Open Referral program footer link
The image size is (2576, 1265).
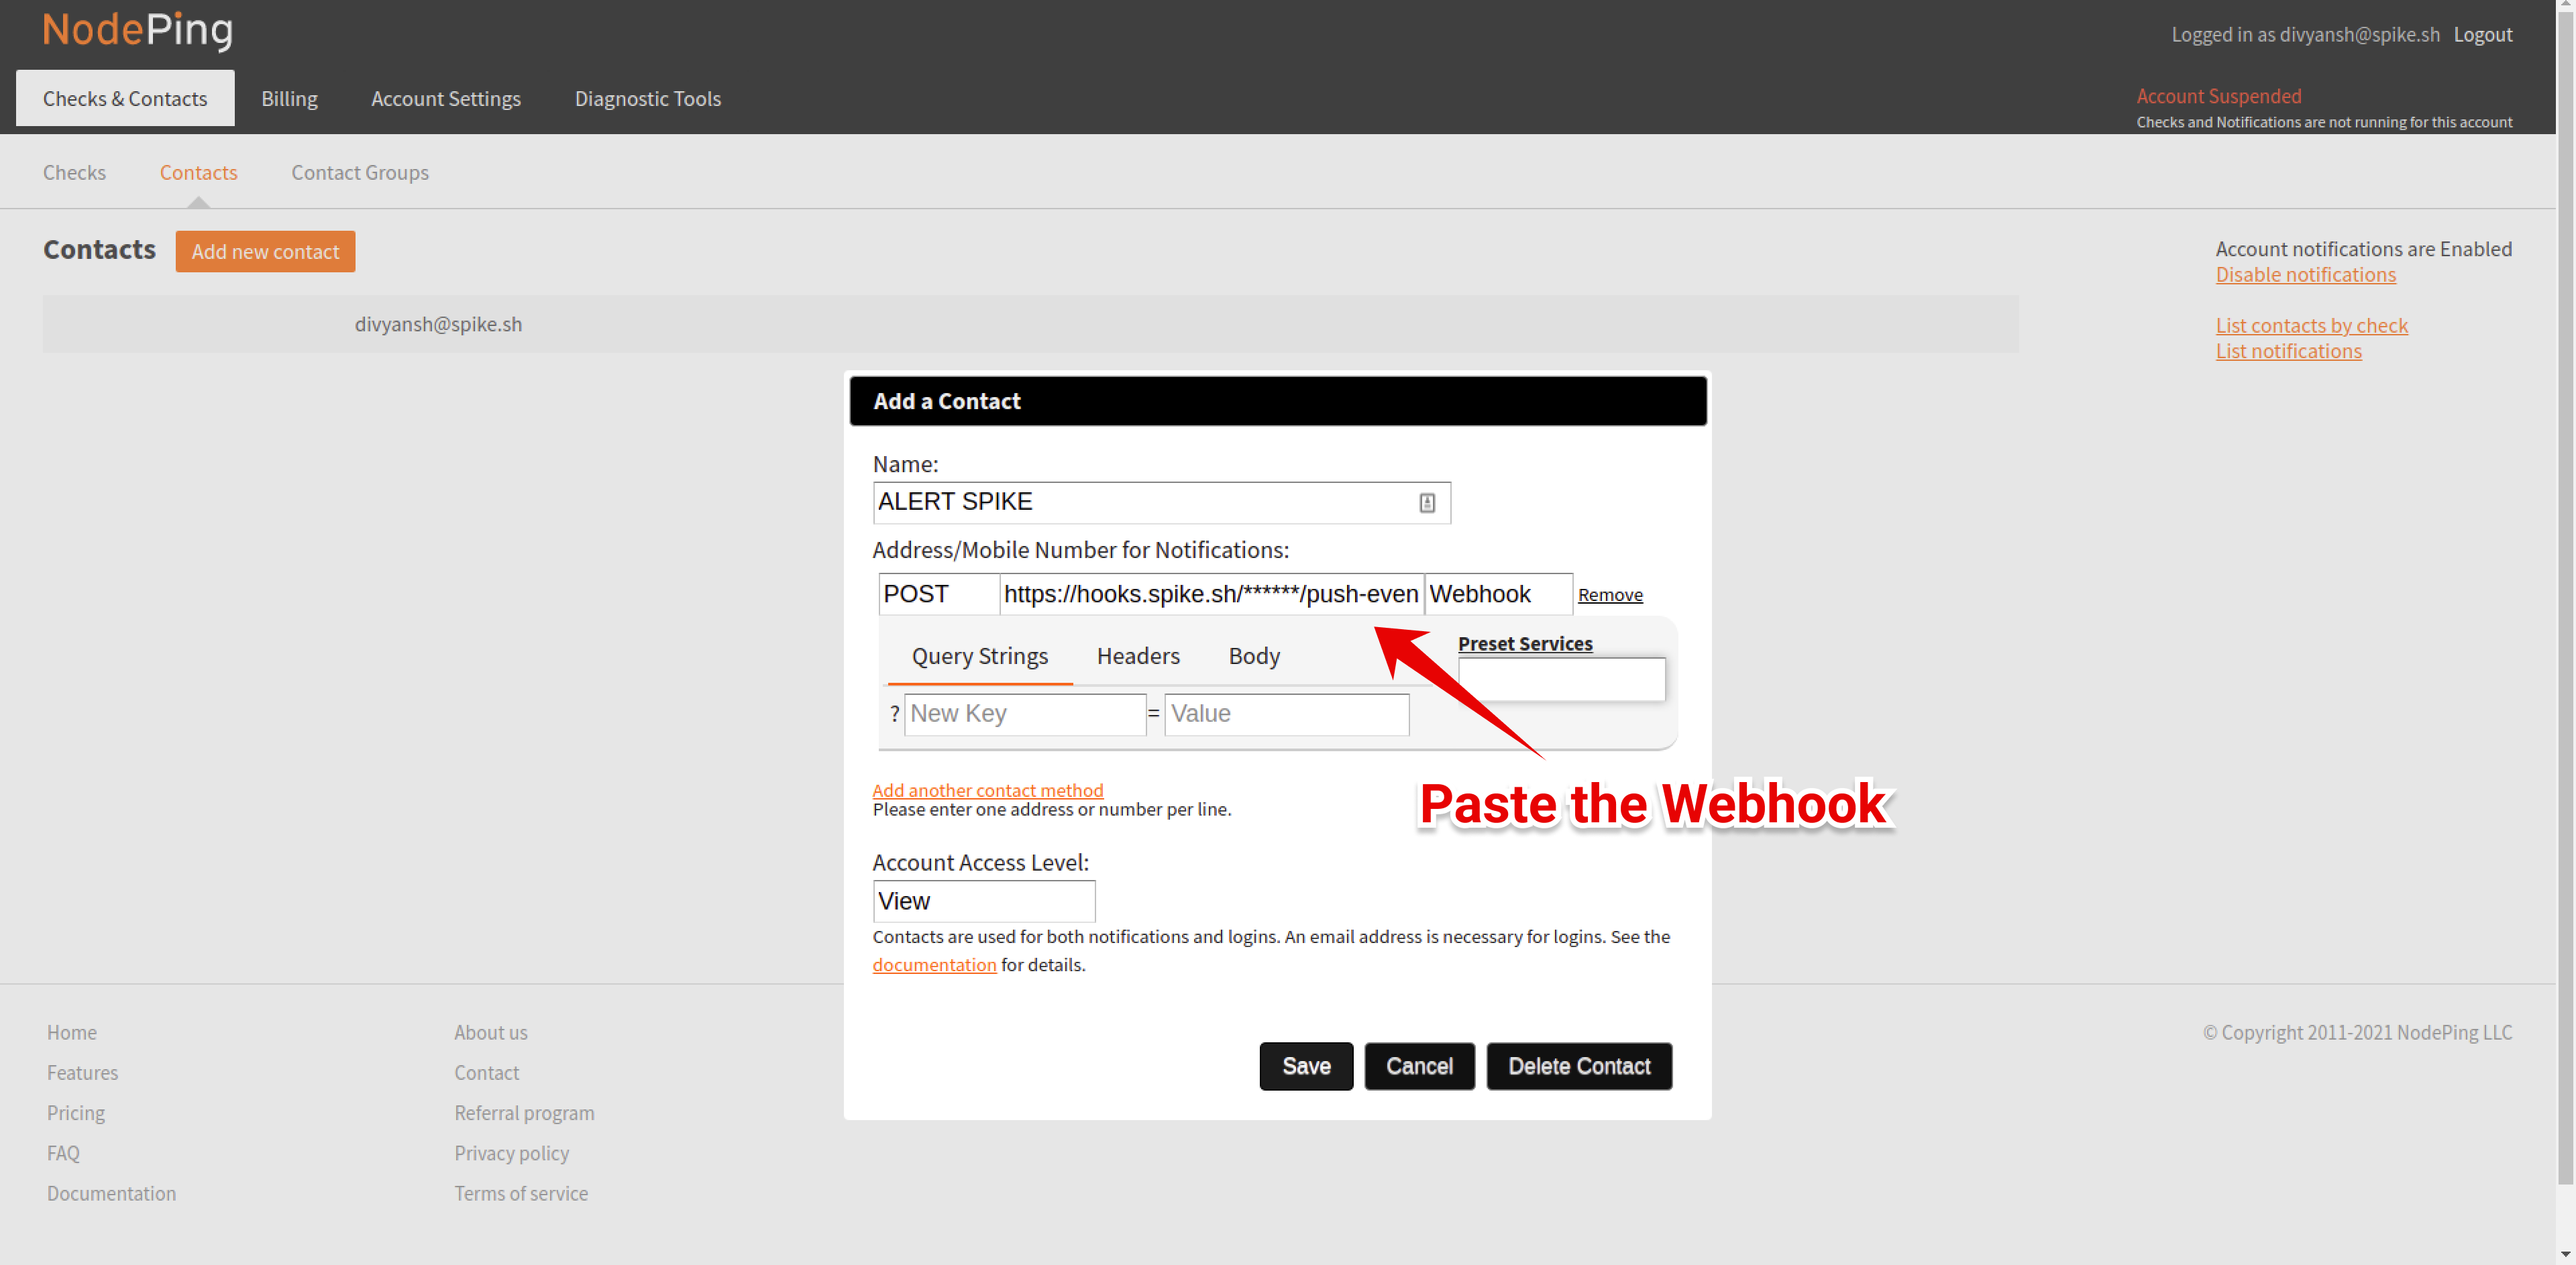[524, 1113]
